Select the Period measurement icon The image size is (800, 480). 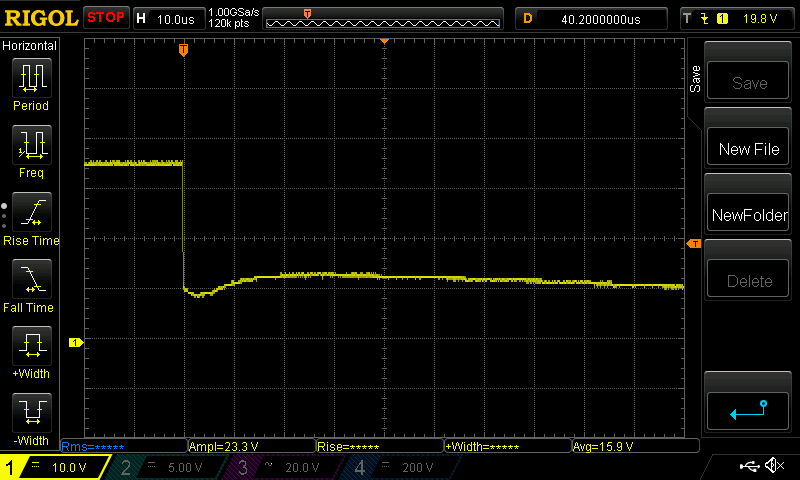pyautogui.click(x=31, y=78)
